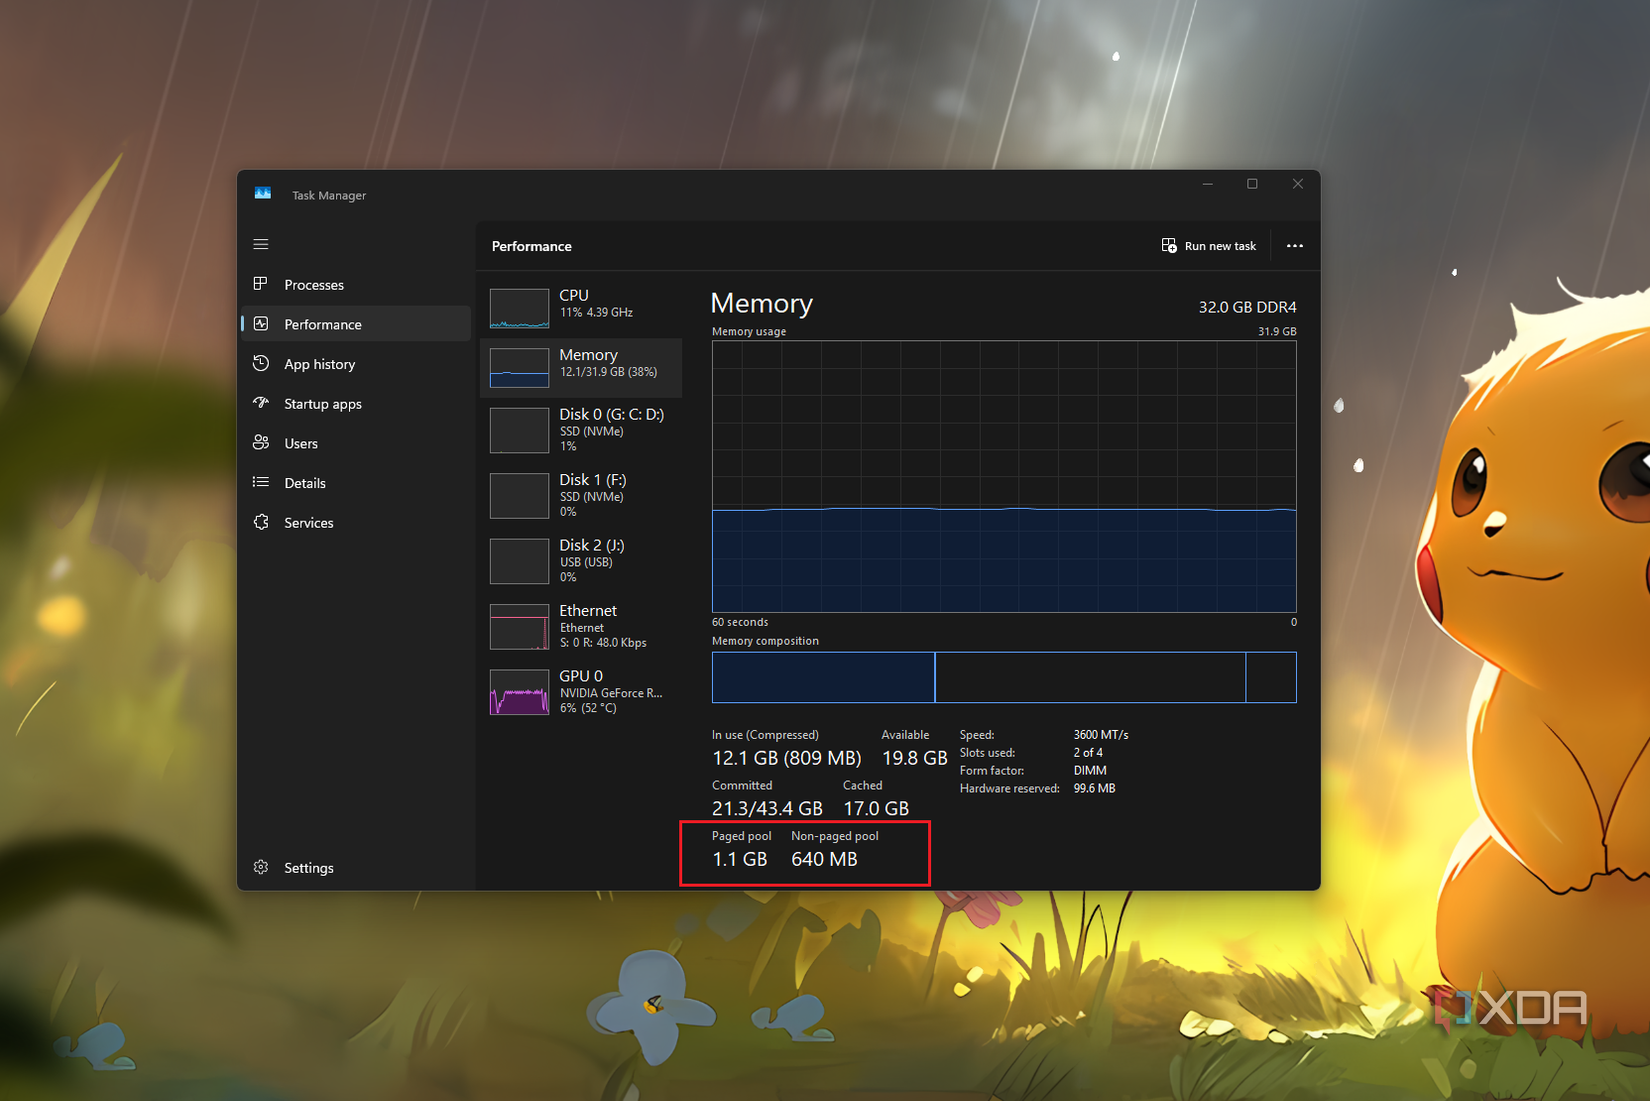
Task: Click the Startup apps gauge icon
Action: [x=261, y=403]
